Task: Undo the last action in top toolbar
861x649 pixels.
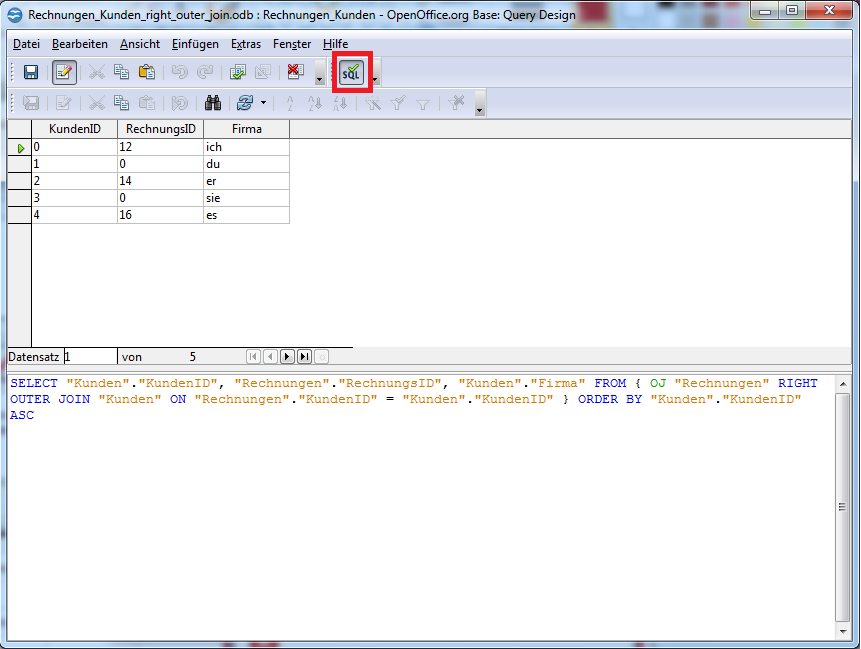Action: [180, 72]
